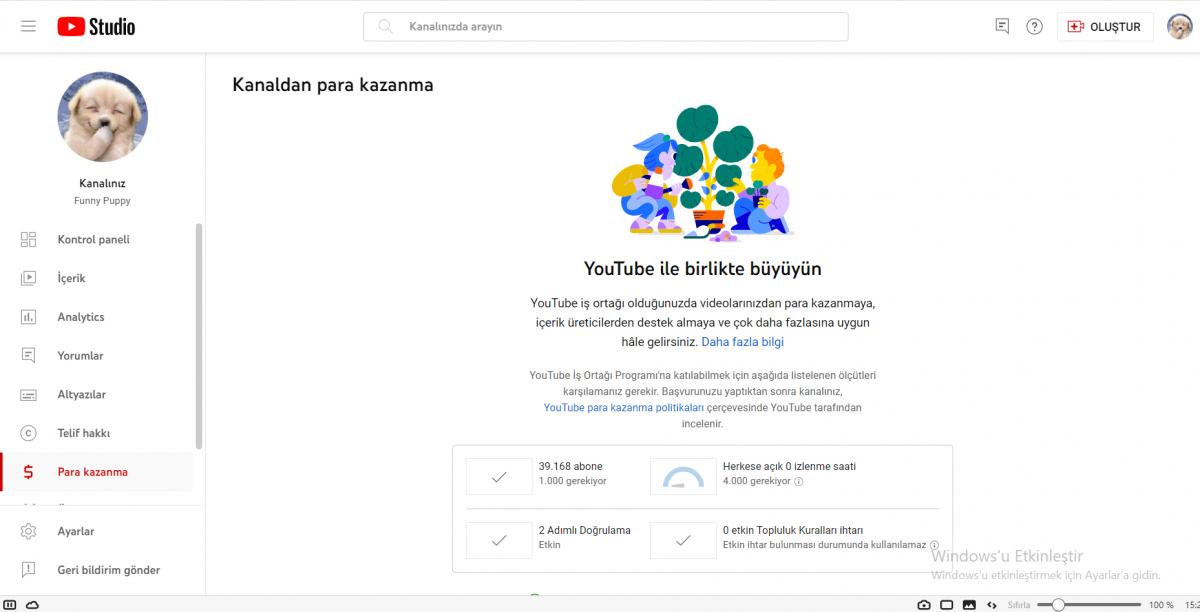The height and width of the screenshot is (612, 1200).
Task: Open Ayarlar settings
Action: coord(97,531)
